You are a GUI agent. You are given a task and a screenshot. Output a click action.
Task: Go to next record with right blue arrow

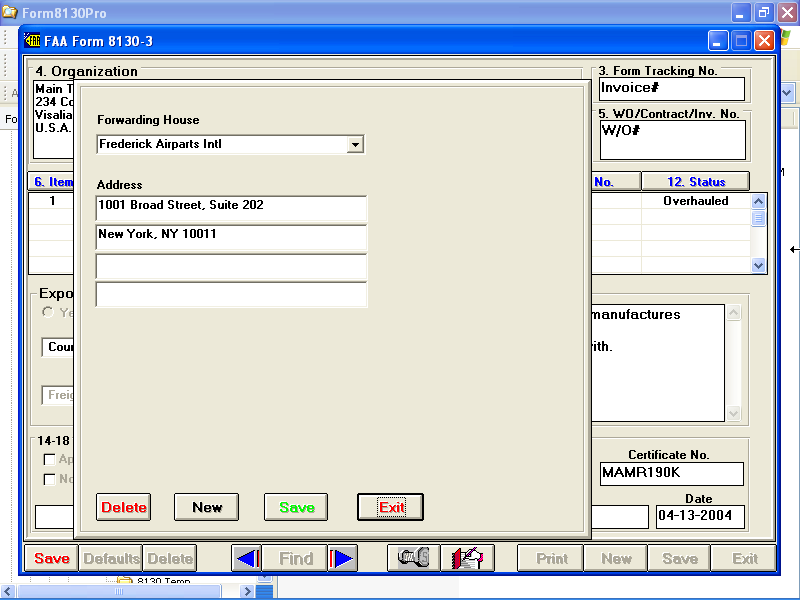tap(343, 559)
